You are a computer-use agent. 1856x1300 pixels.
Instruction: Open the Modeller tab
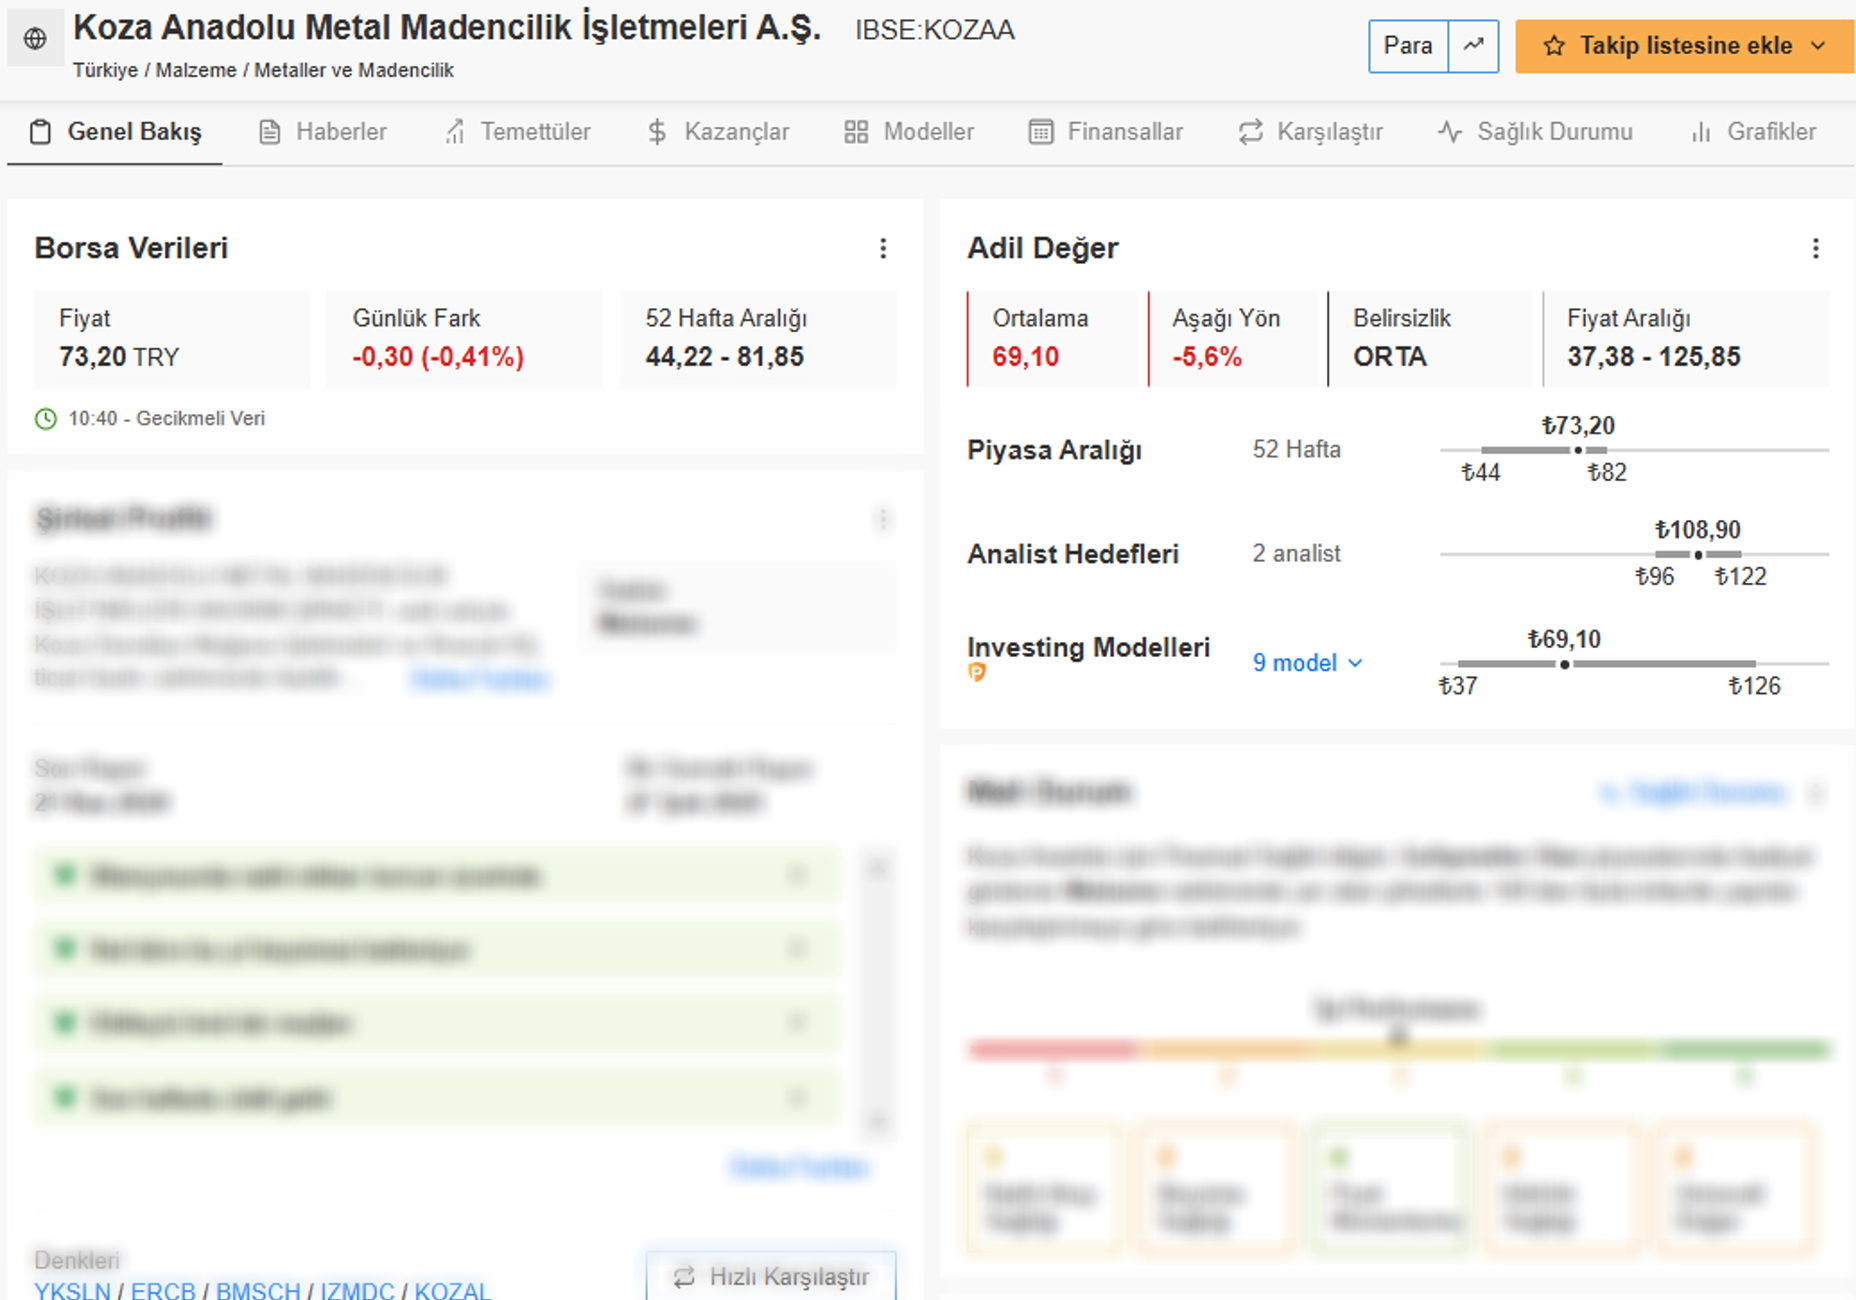pyautogui.click(x=909, y=132)
